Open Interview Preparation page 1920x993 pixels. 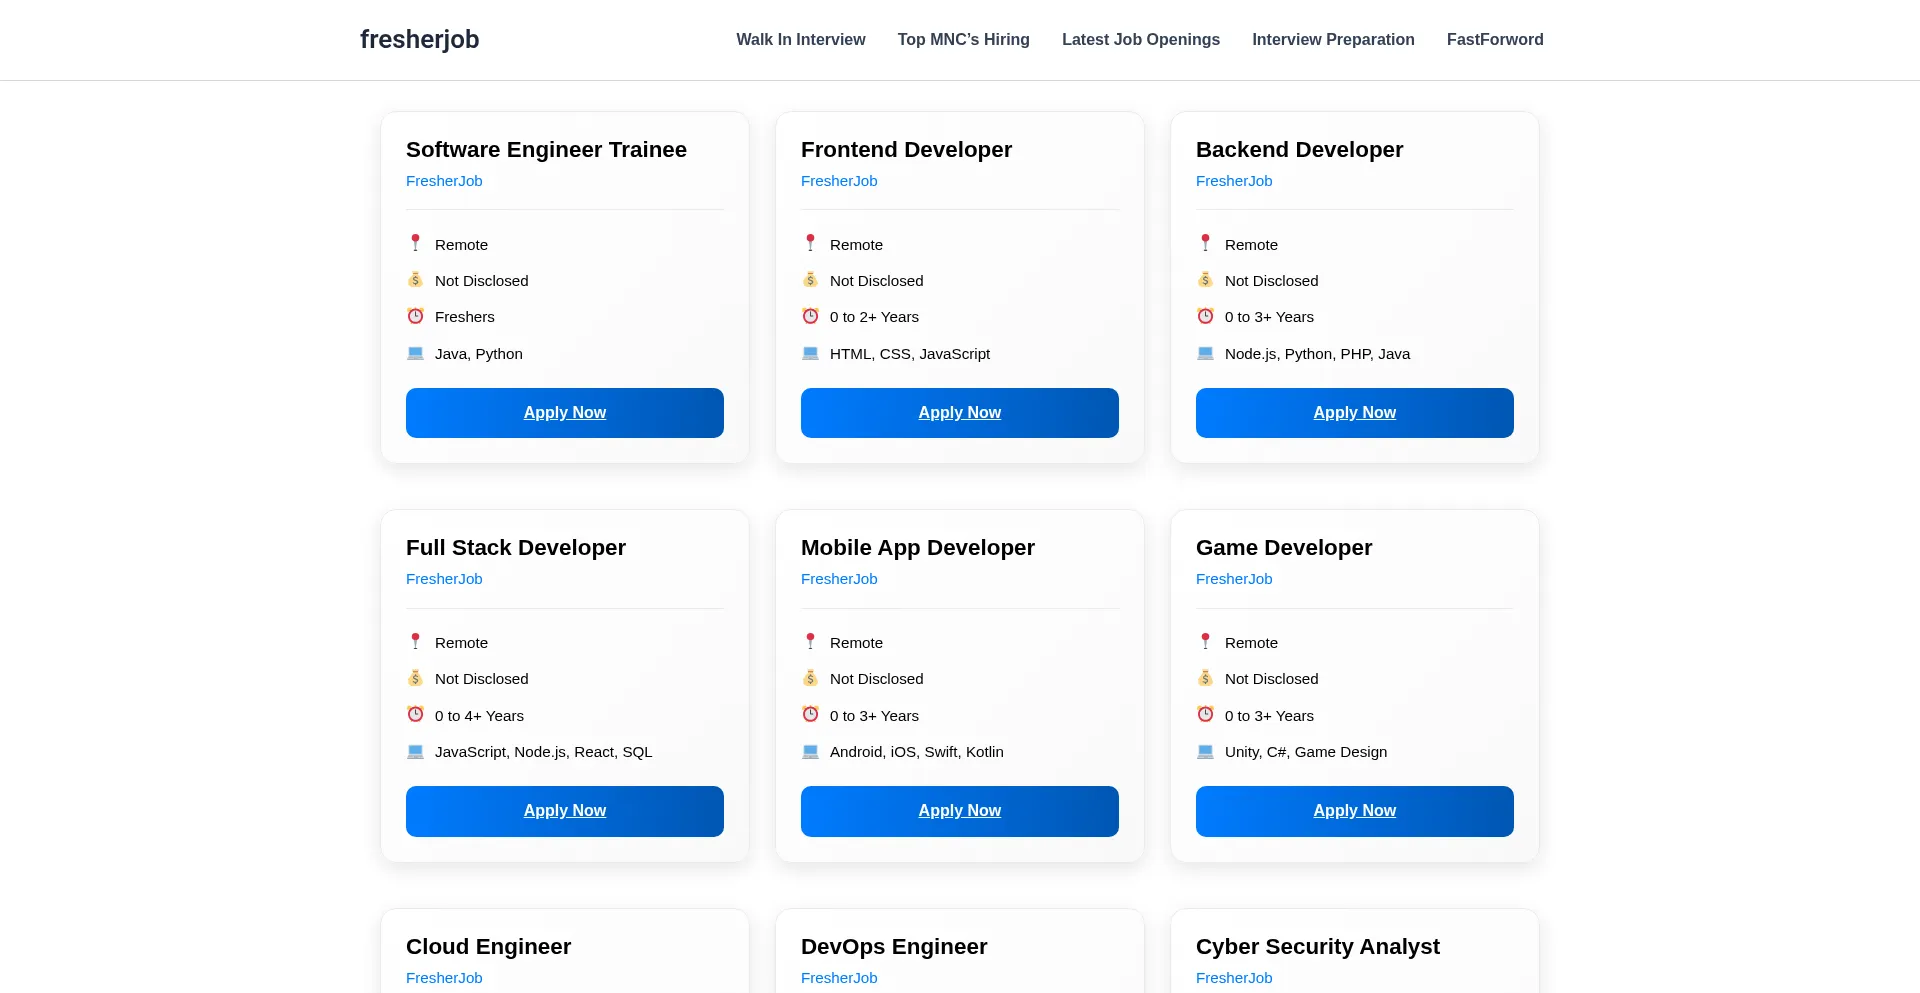pos(1333,40)
